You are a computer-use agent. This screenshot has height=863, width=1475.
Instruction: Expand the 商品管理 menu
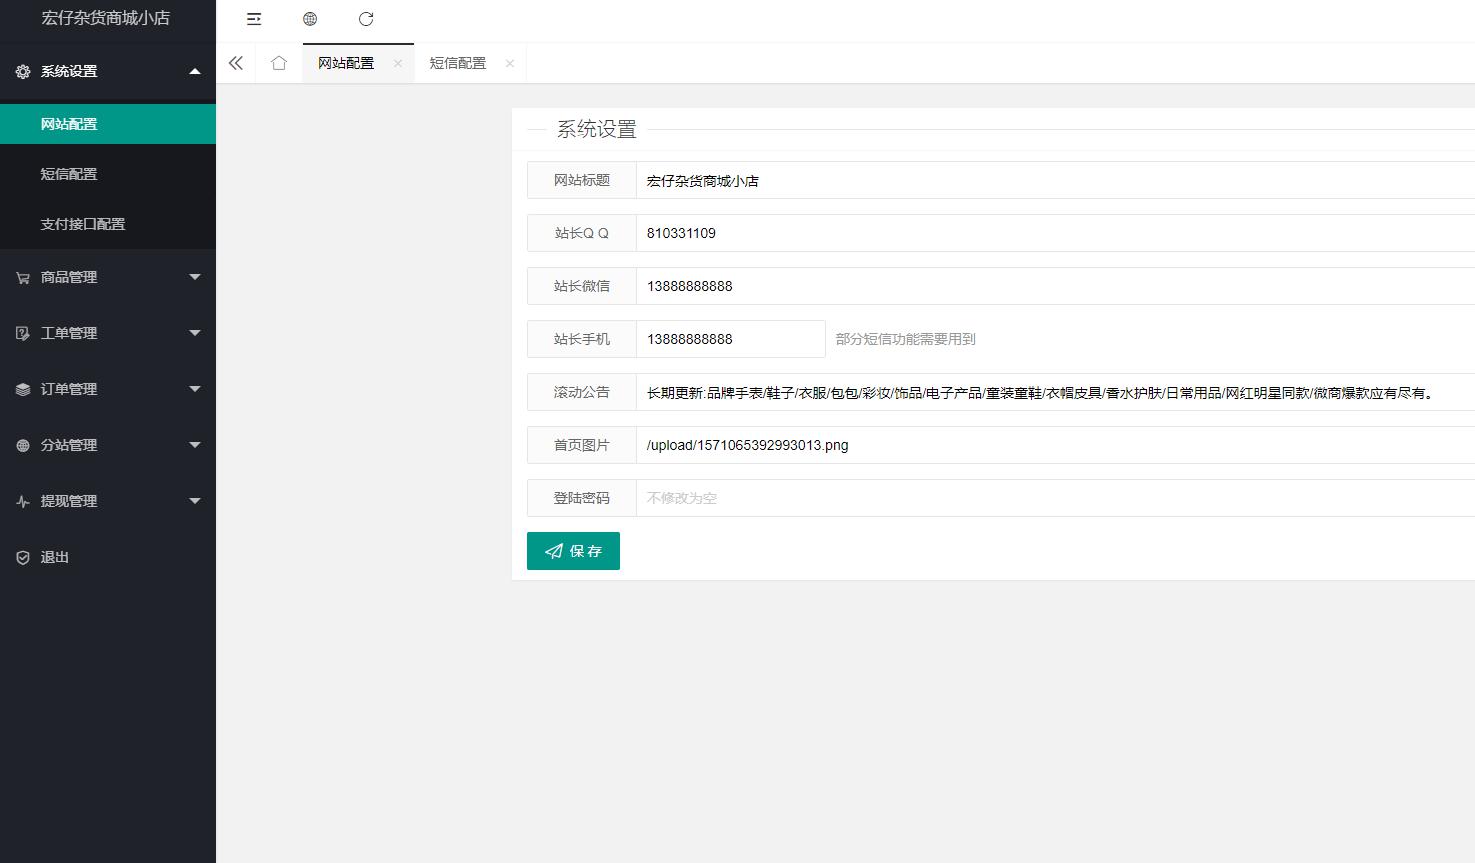[108, 277]
